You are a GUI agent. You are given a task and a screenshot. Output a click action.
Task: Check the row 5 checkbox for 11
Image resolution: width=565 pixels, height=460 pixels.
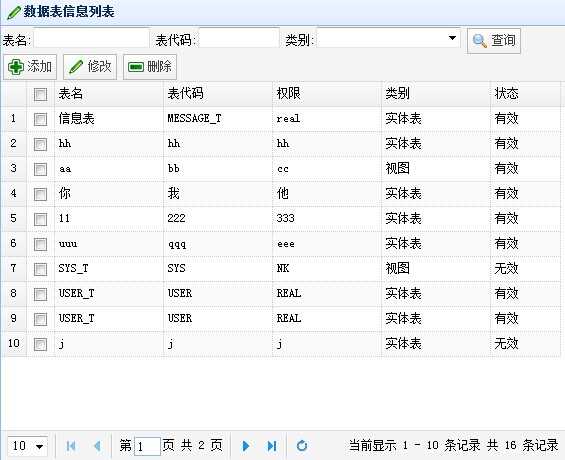[40, 219]
